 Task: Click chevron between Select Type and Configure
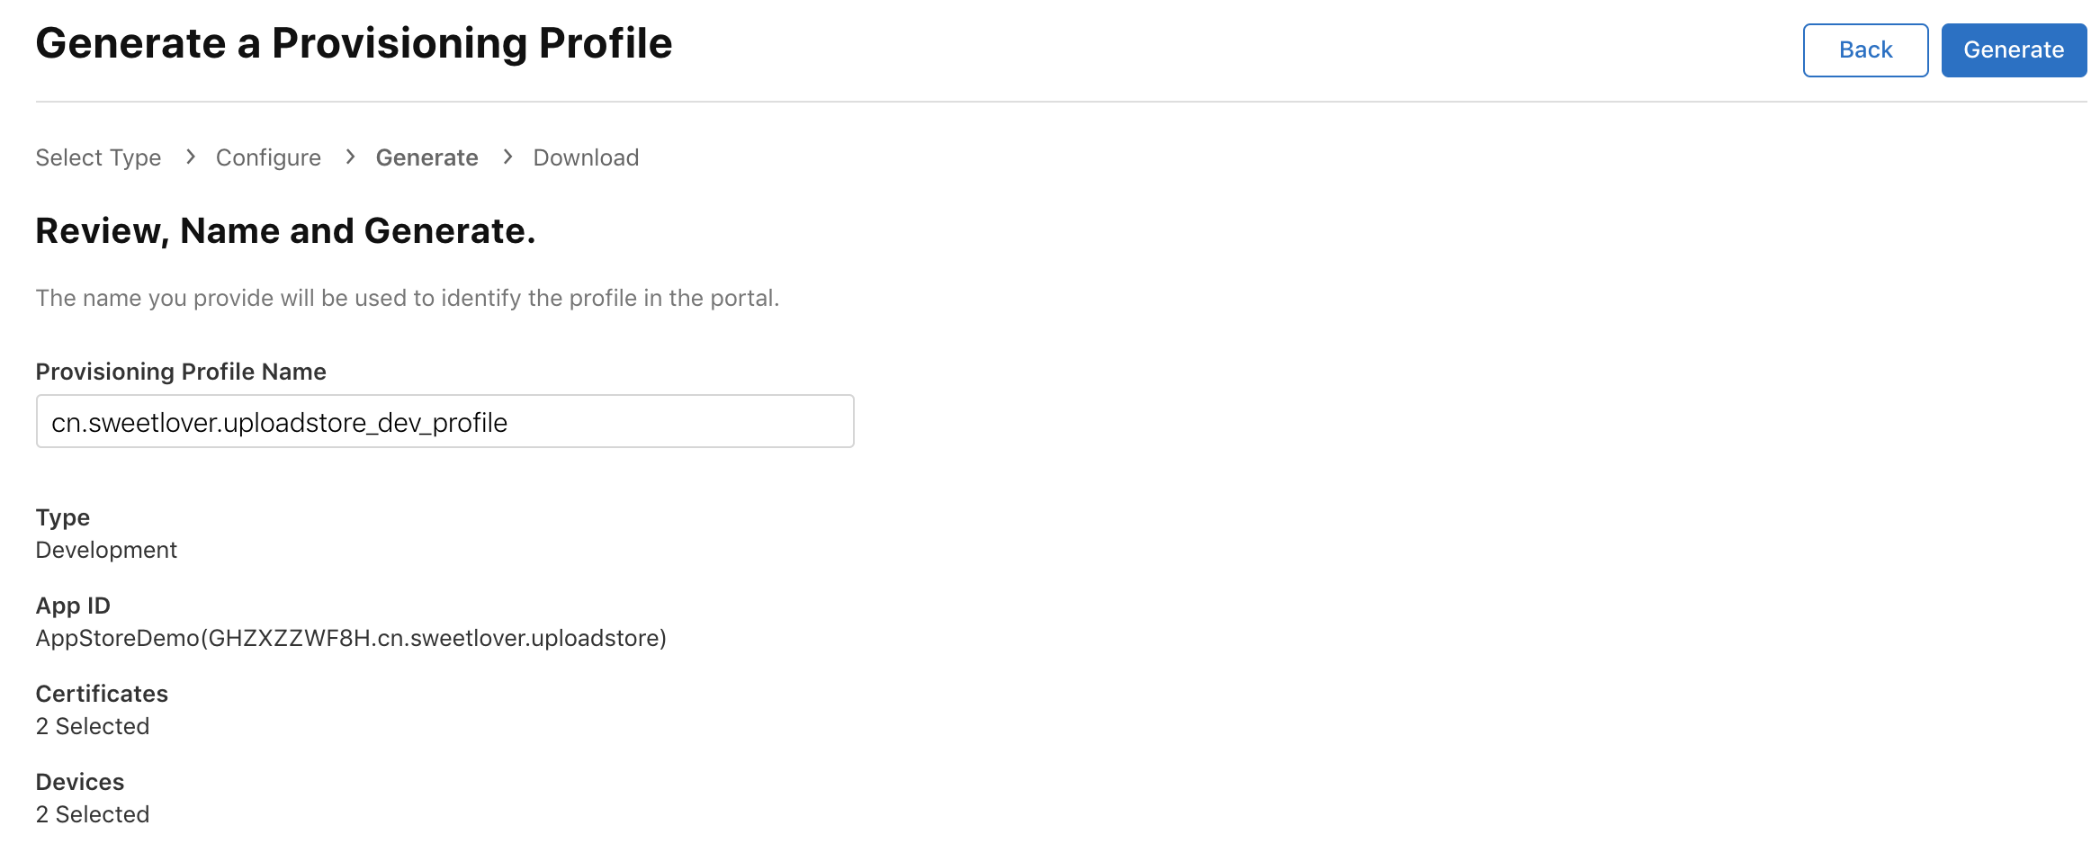[190, 157]
